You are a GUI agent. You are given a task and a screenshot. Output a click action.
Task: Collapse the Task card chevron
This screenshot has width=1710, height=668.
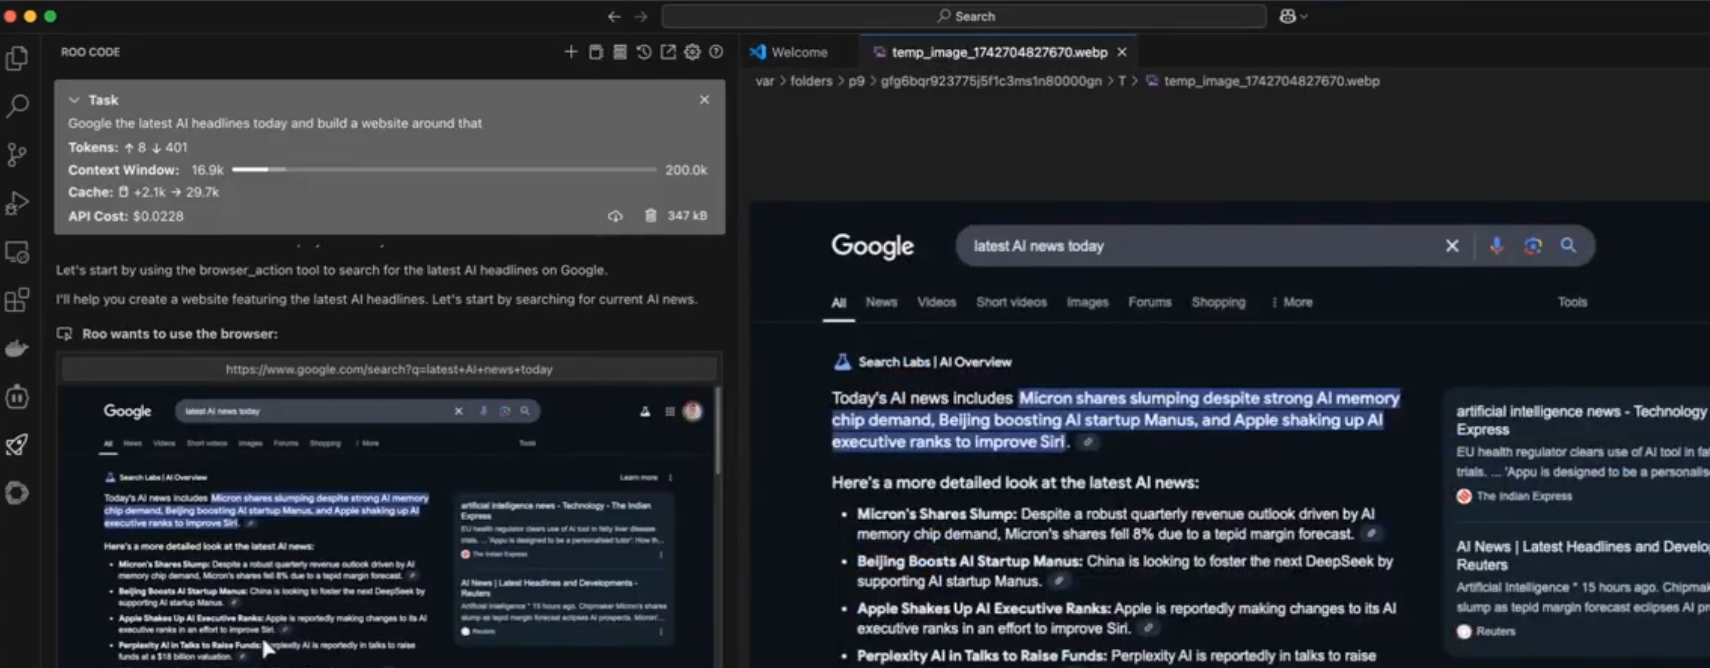click(x=74, y=100)
